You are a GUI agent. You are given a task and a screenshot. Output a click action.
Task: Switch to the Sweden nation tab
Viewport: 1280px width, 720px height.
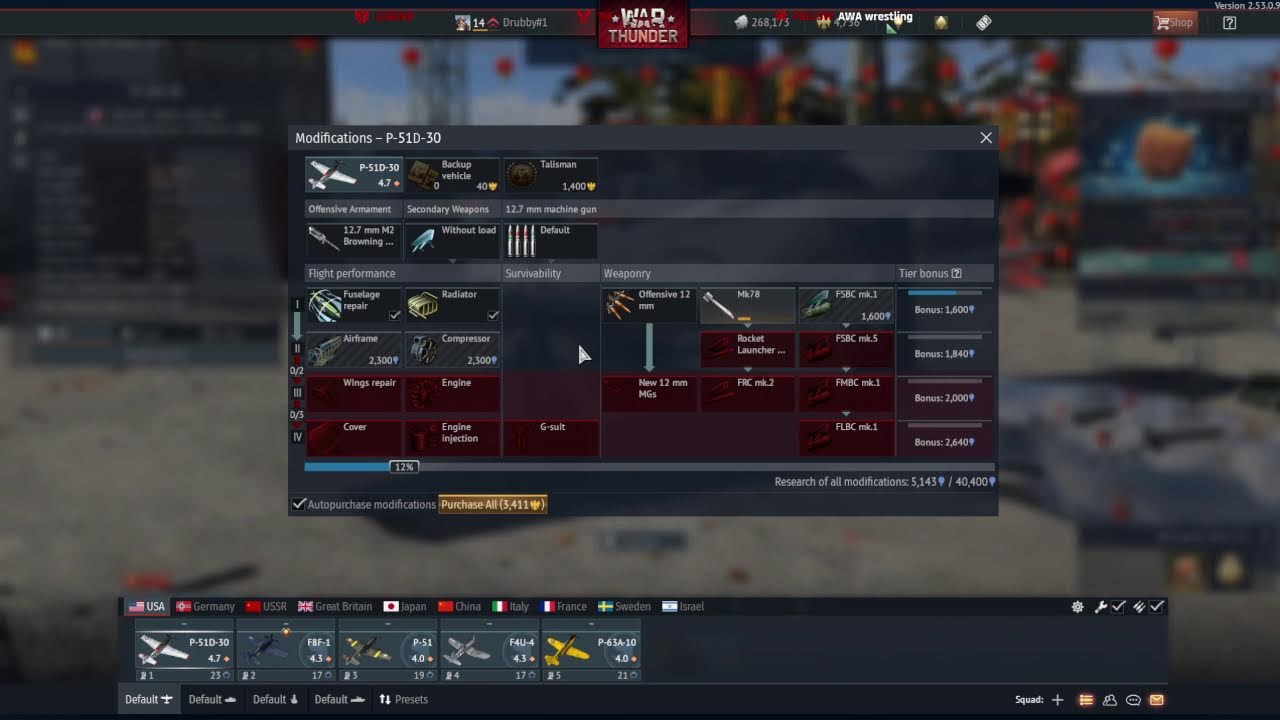point(624,606)
